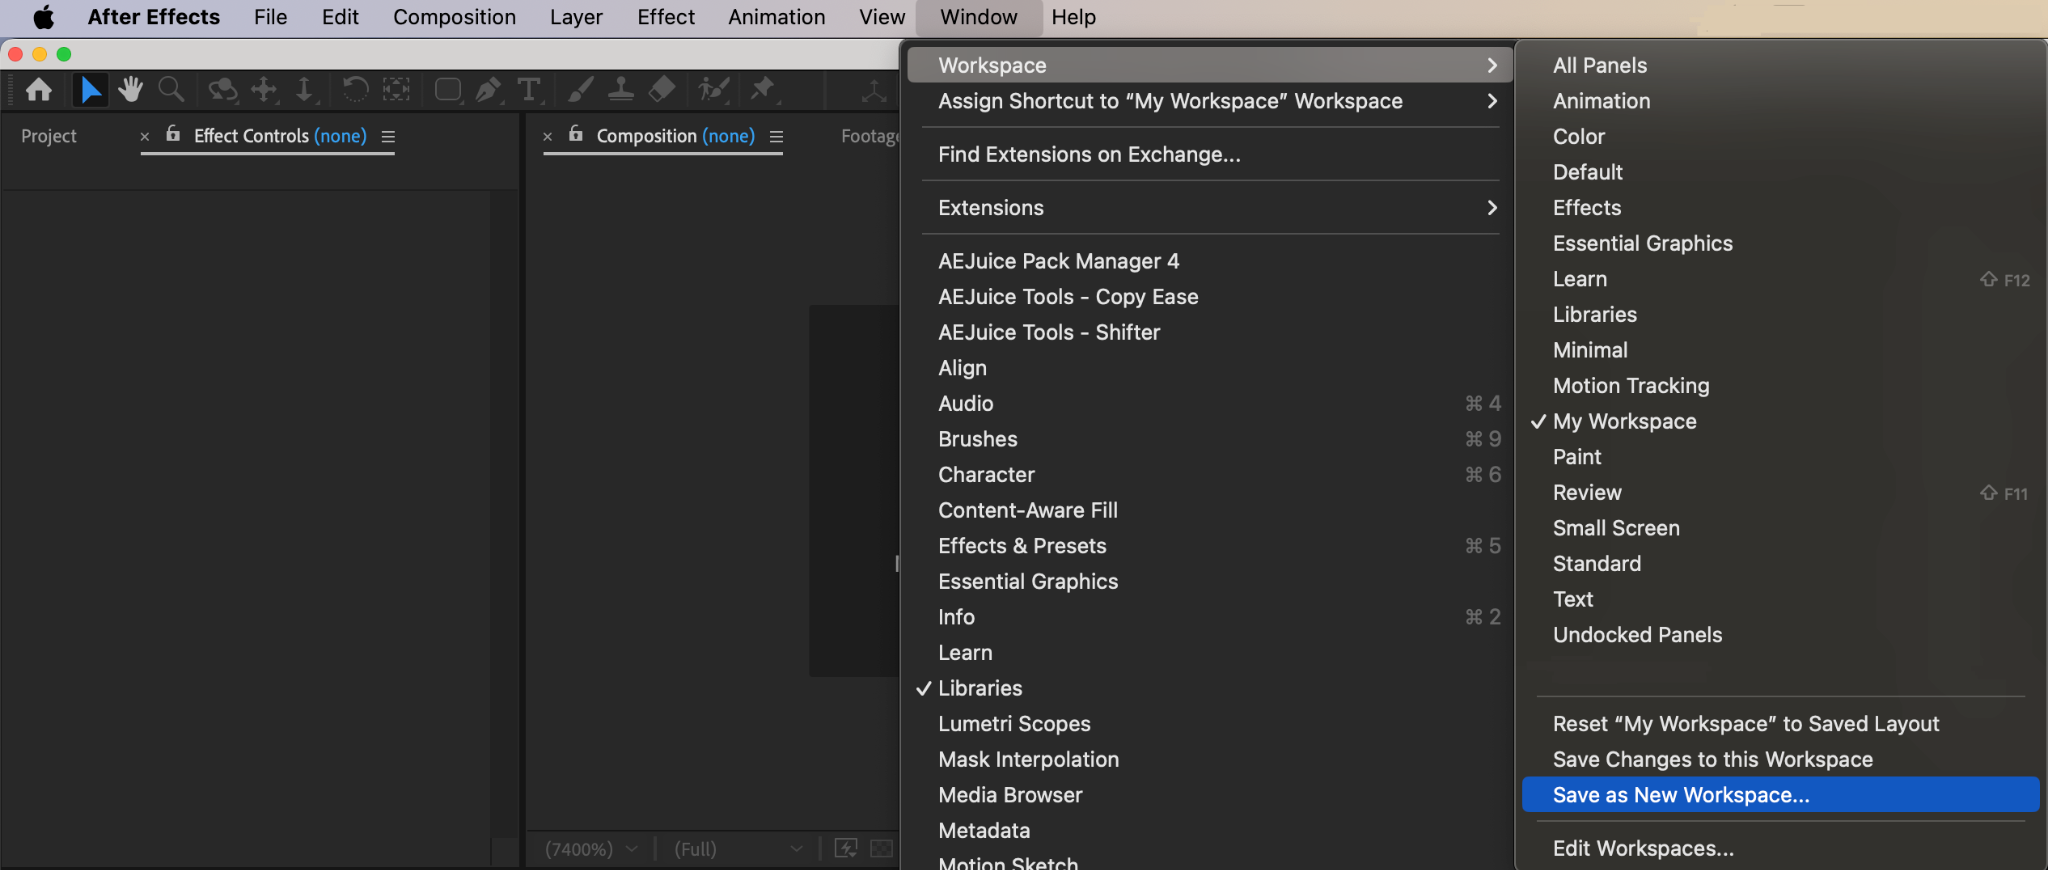Select the Brush tool
Viewport: 2048px width, 870px height.
(x=580, y=90)
